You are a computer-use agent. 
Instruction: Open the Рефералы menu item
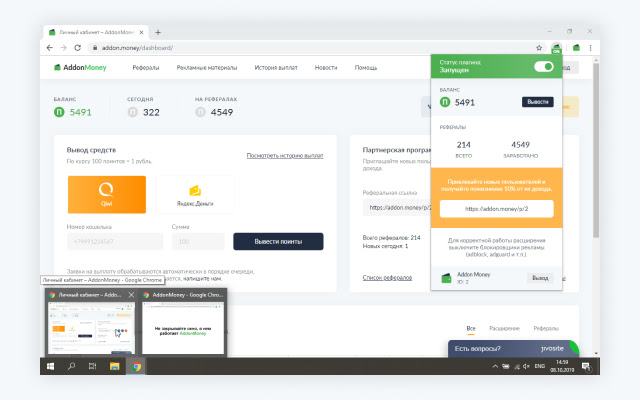[146, 68]
